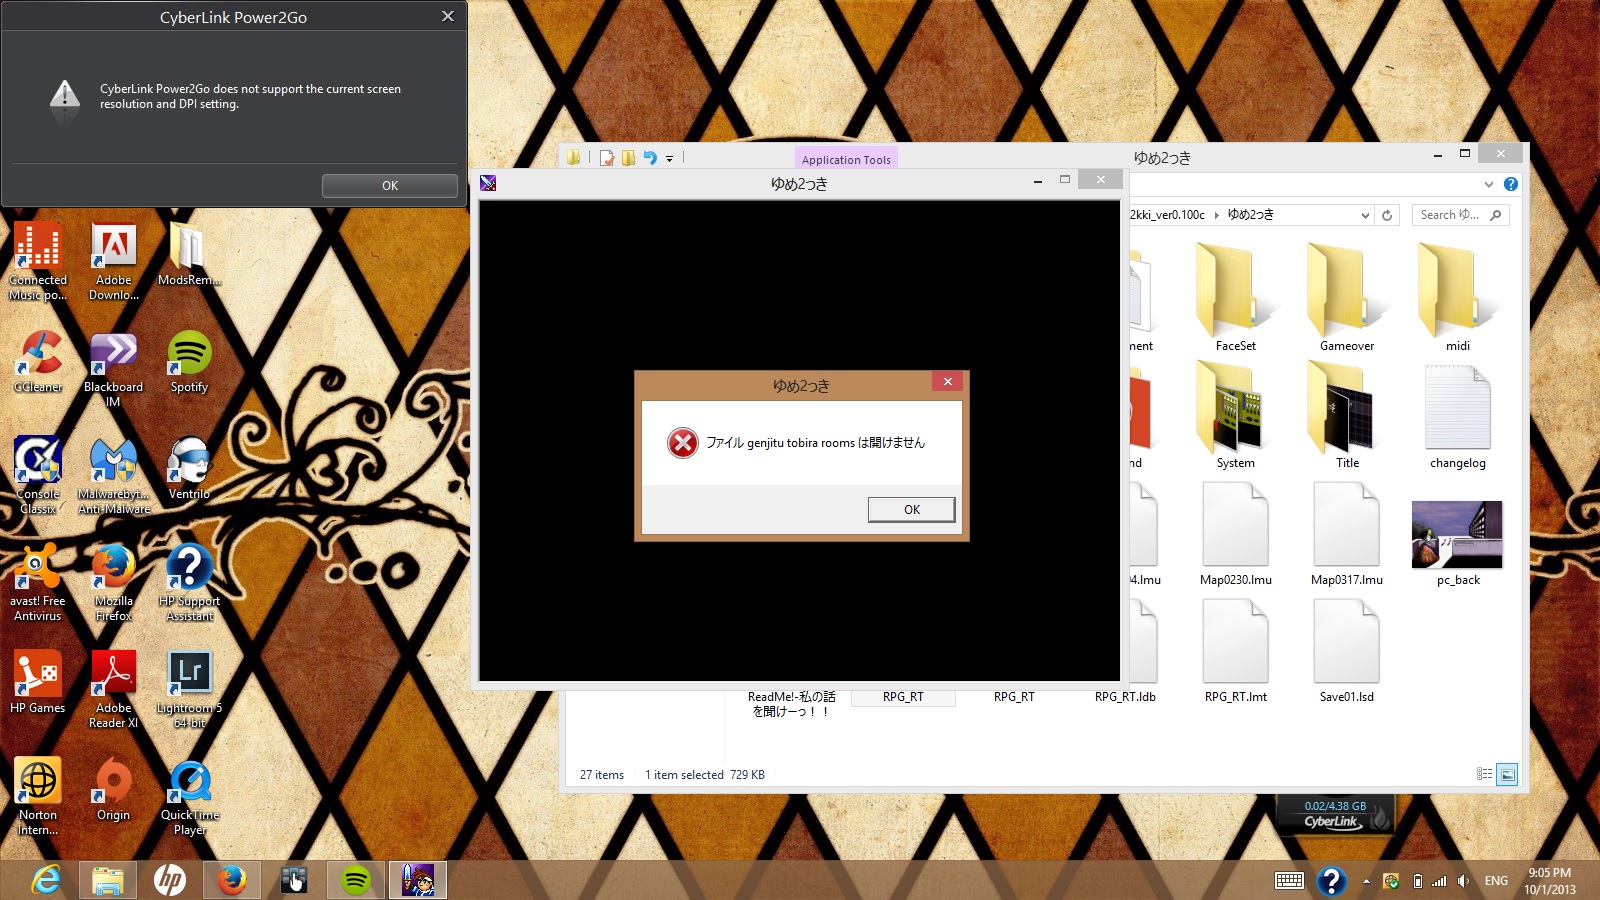Switch Explorer to large icons view

[1507, 774]
